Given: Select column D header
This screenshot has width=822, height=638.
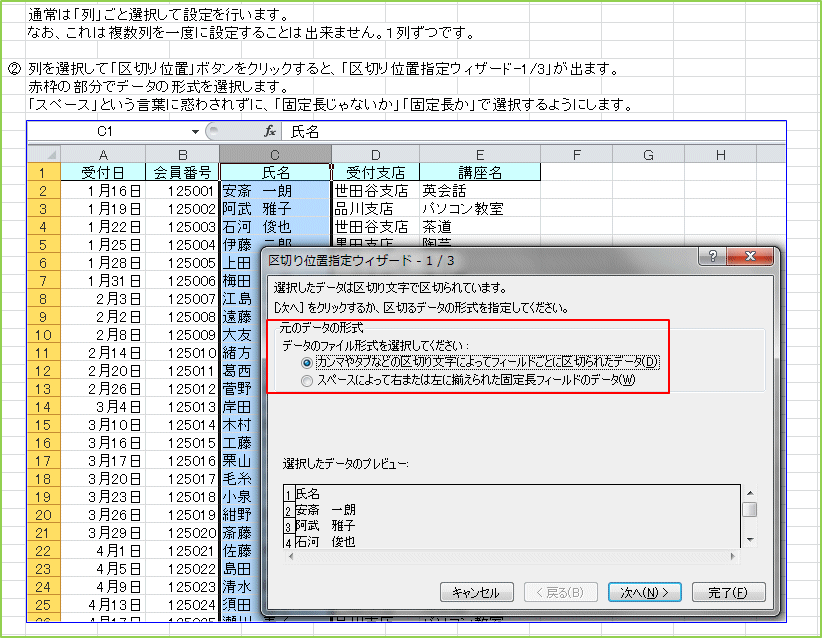Looking at the screenshot, I should click(x=375, y=155).
